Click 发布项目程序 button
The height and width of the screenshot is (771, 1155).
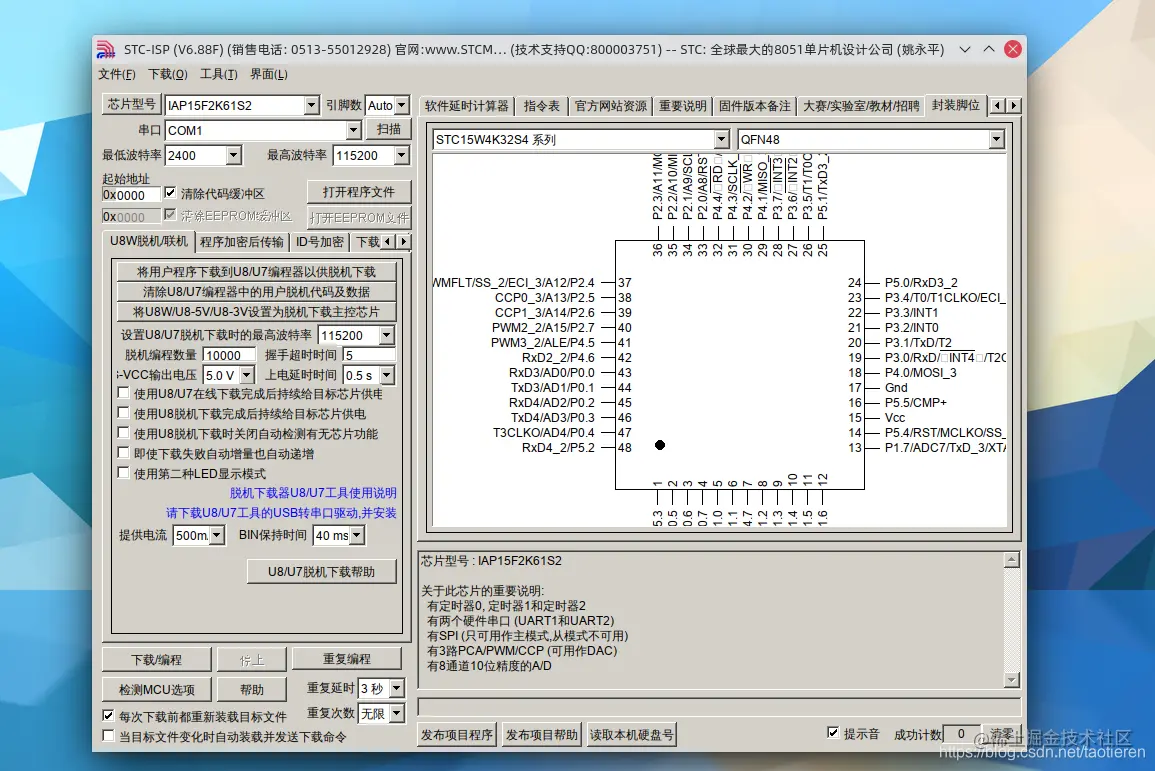[457, 734]
